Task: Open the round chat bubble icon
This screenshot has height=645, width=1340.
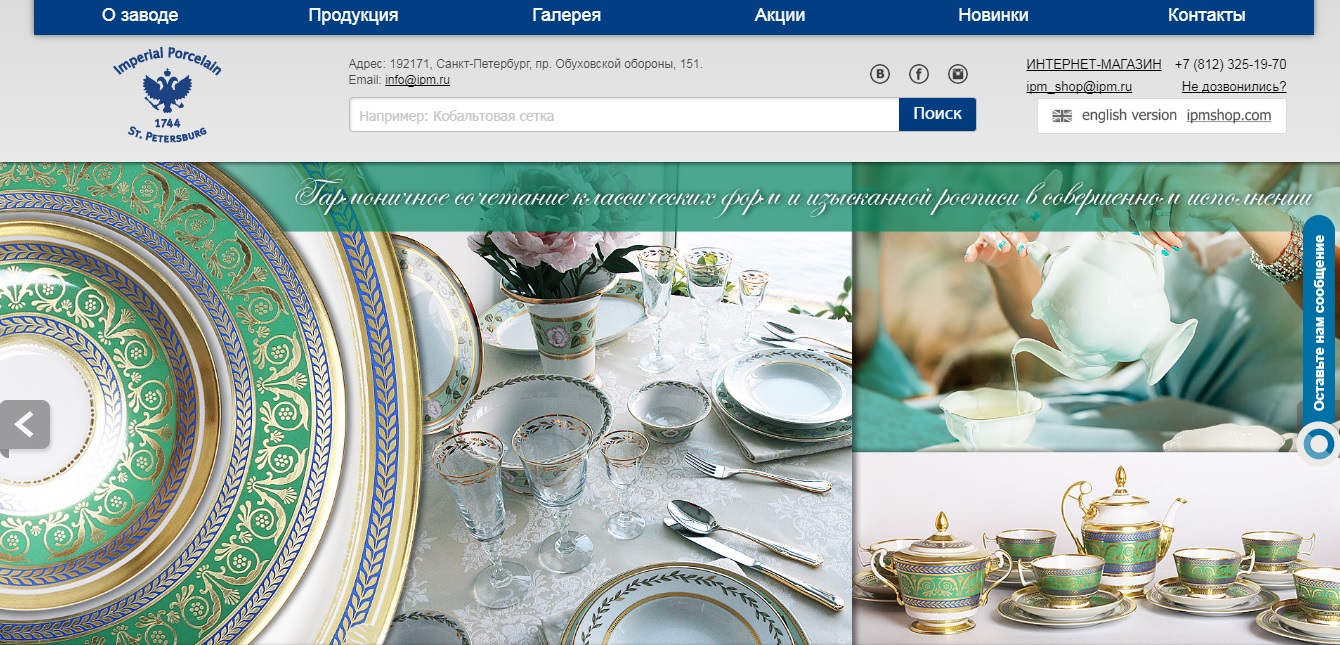Action: [x=1319, y=442]
